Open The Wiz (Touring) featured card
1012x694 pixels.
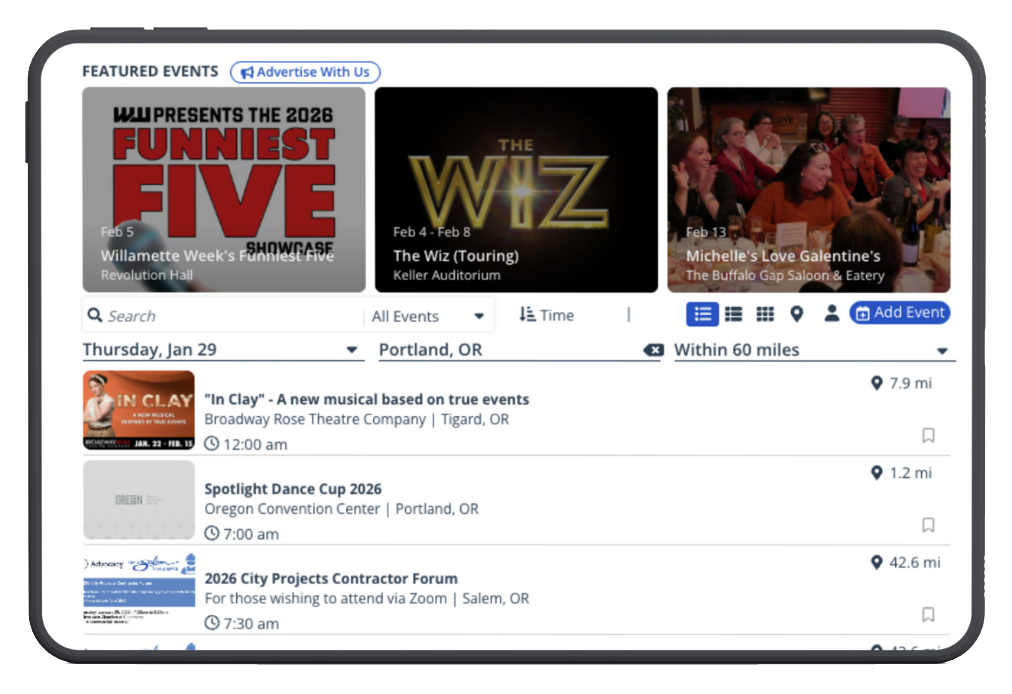tap(516, 190)
